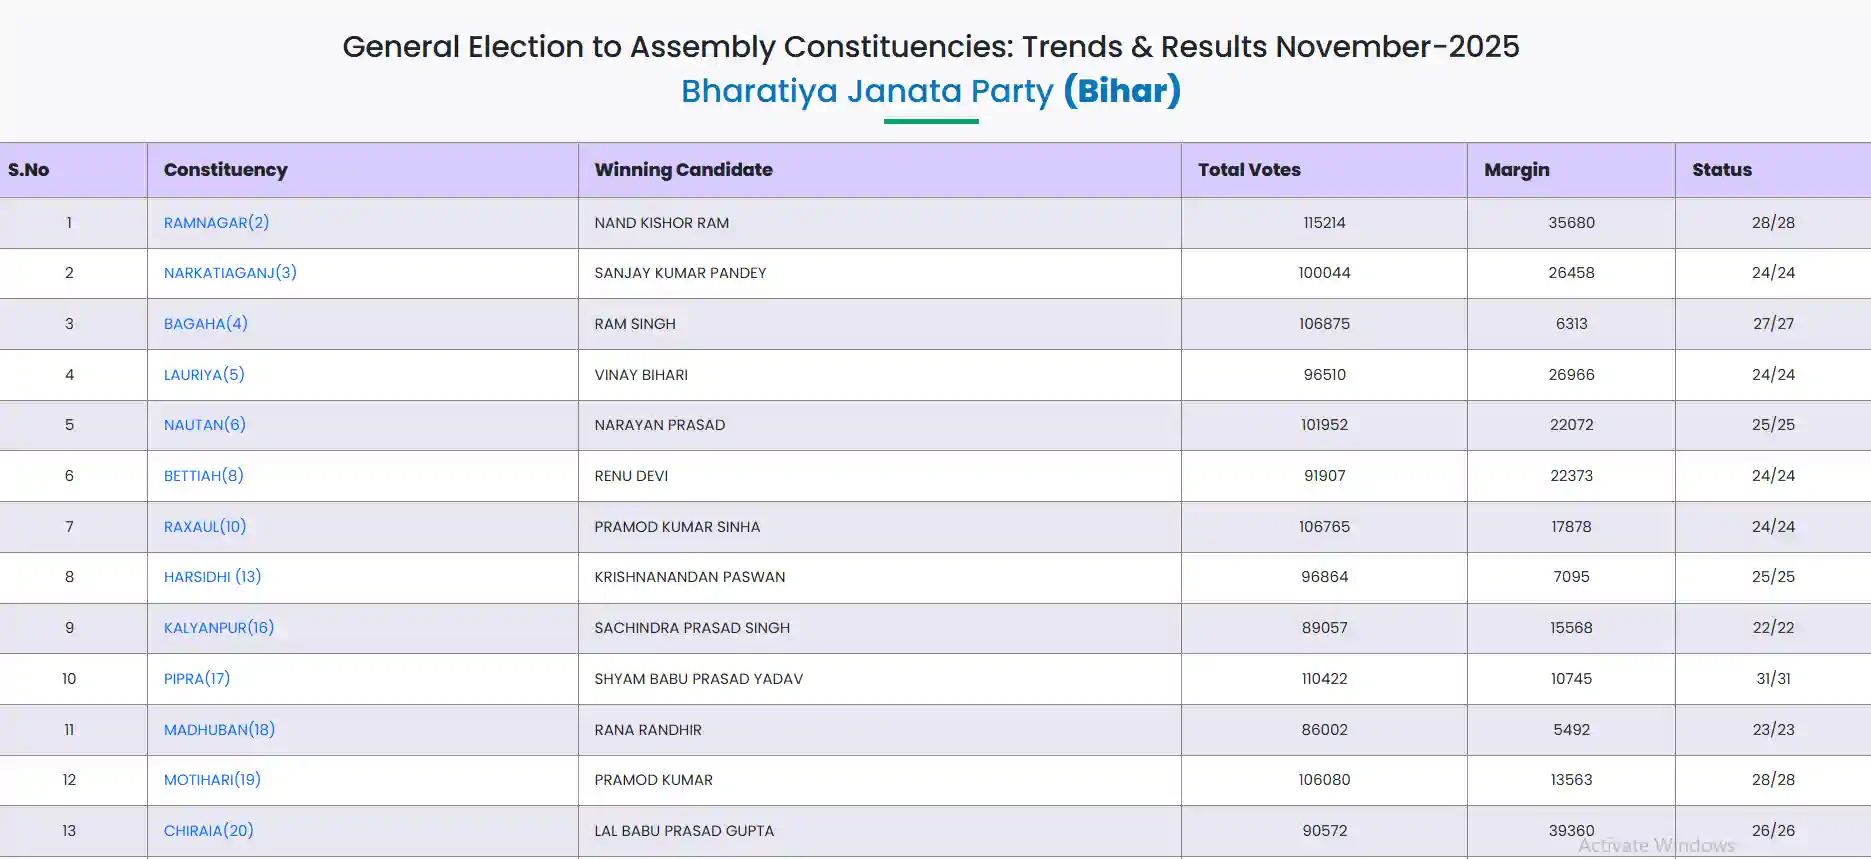Click the BAGAHA(4) constituency link
Viewport: 1871px width, 859px height.
[x=205, y=324]
